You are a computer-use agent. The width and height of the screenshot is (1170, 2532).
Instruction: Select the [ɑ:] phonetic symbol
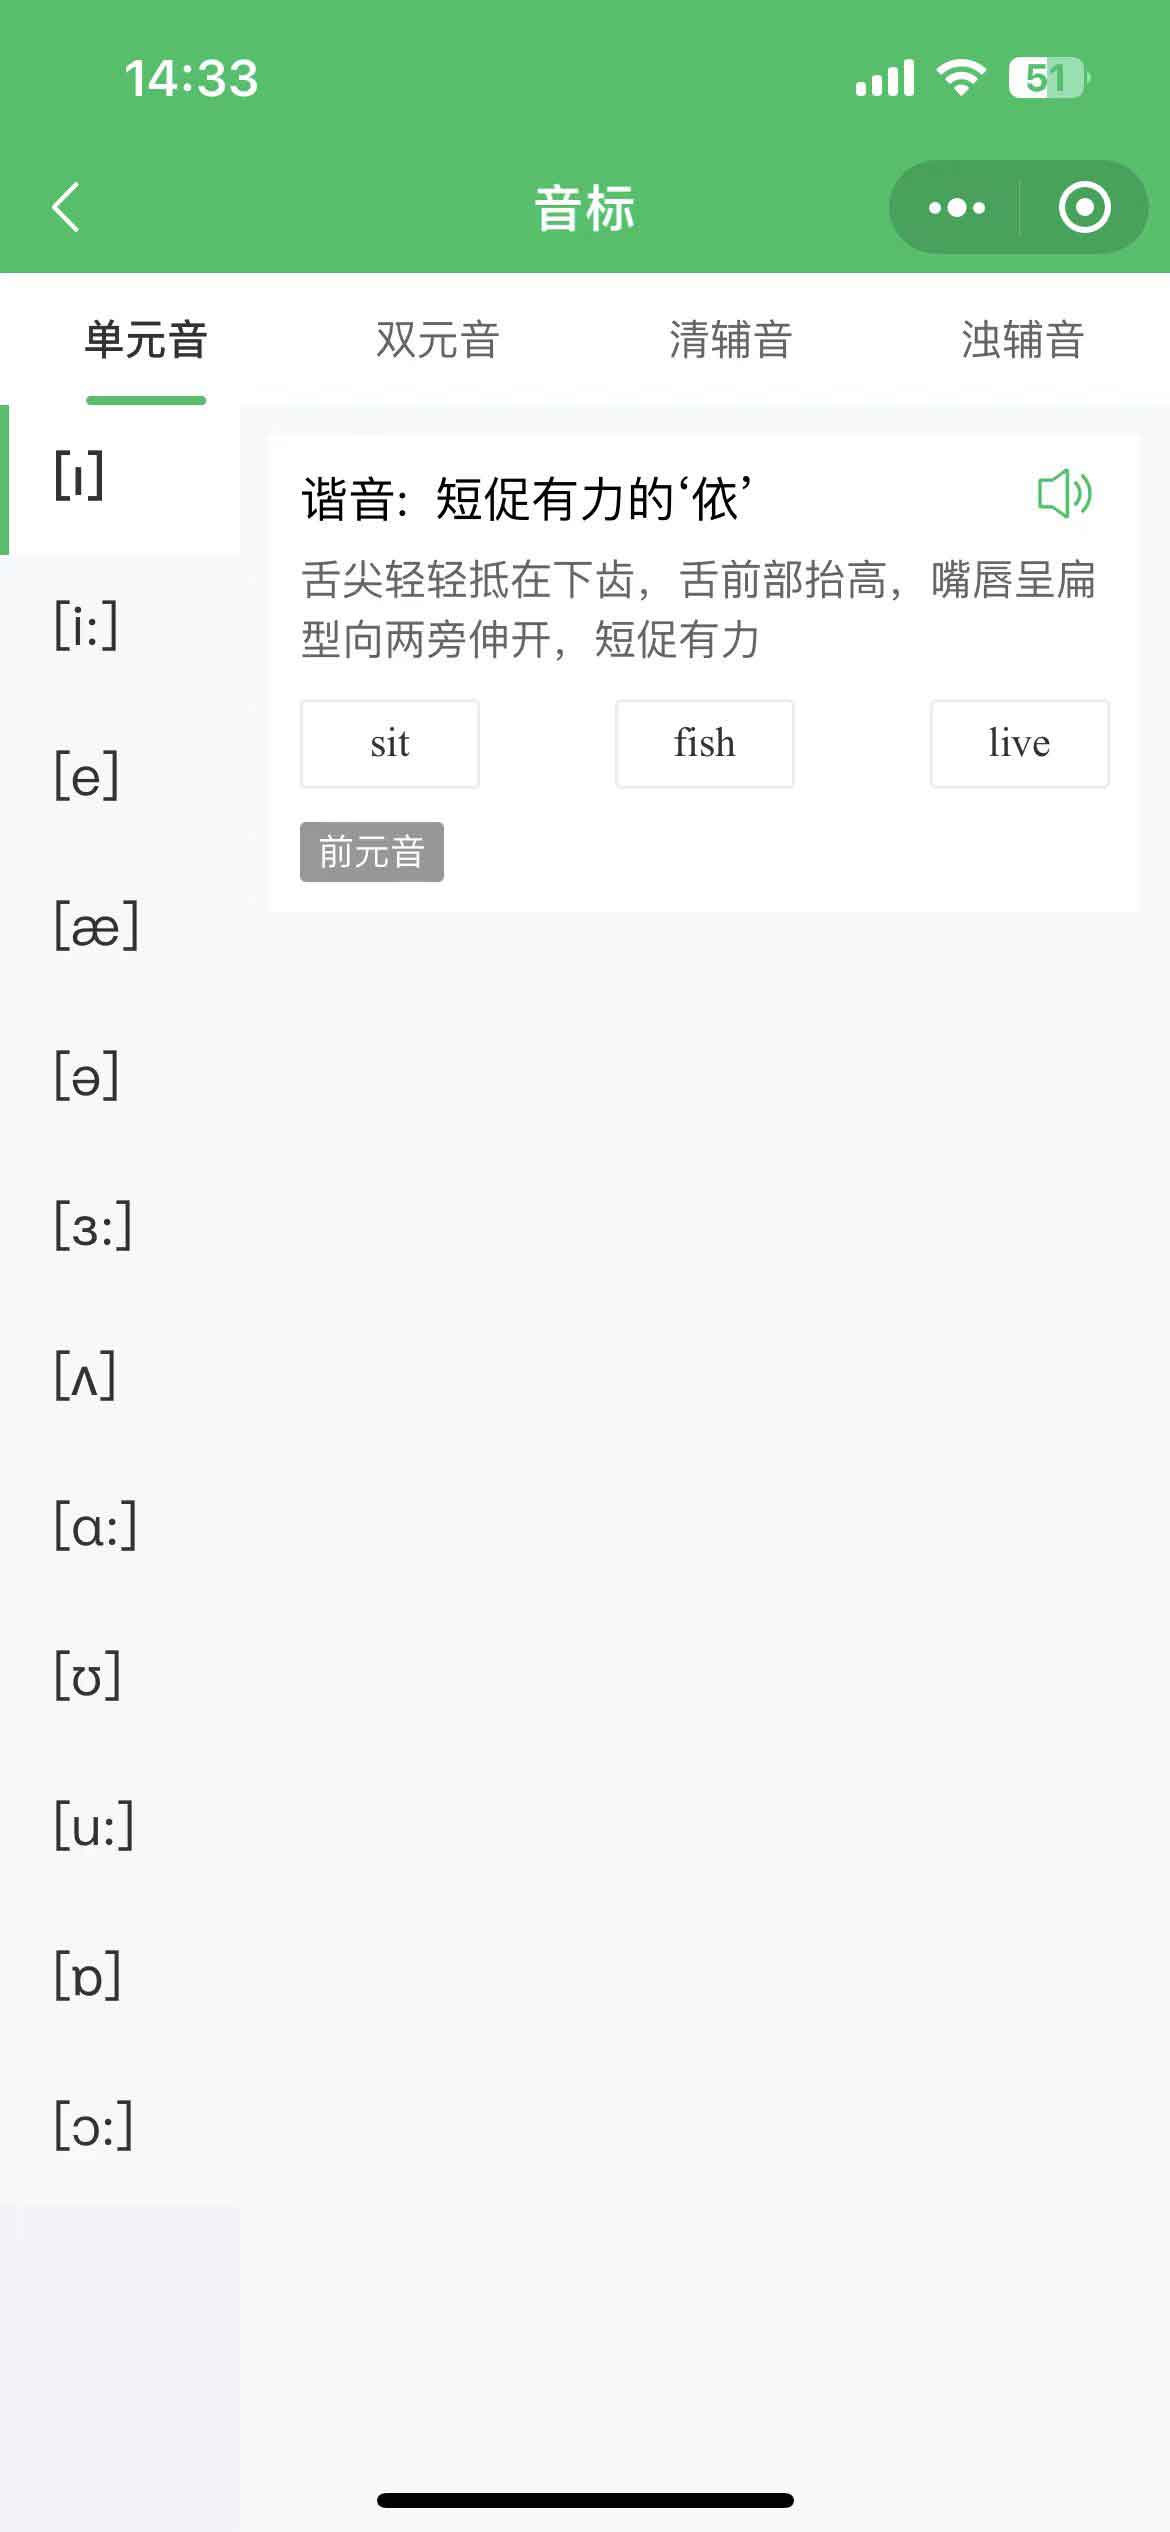96,1526
